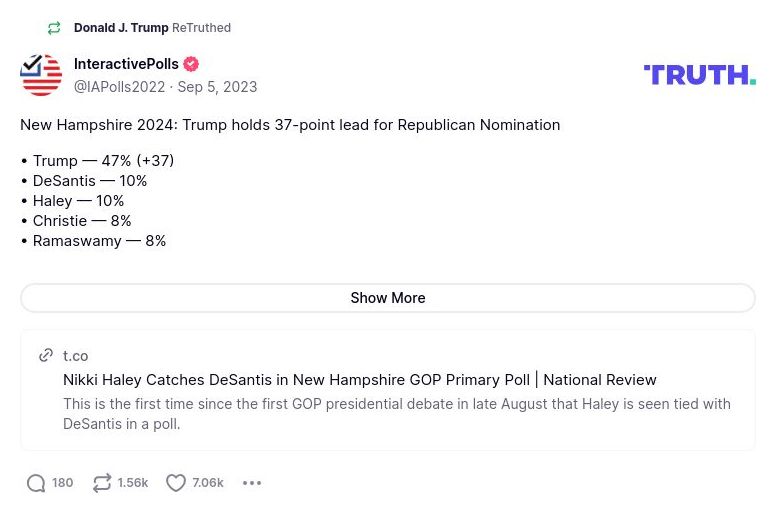Open the InteractivePolls profile avatar
Screen dimensions: 777x513
click(41, 75)
